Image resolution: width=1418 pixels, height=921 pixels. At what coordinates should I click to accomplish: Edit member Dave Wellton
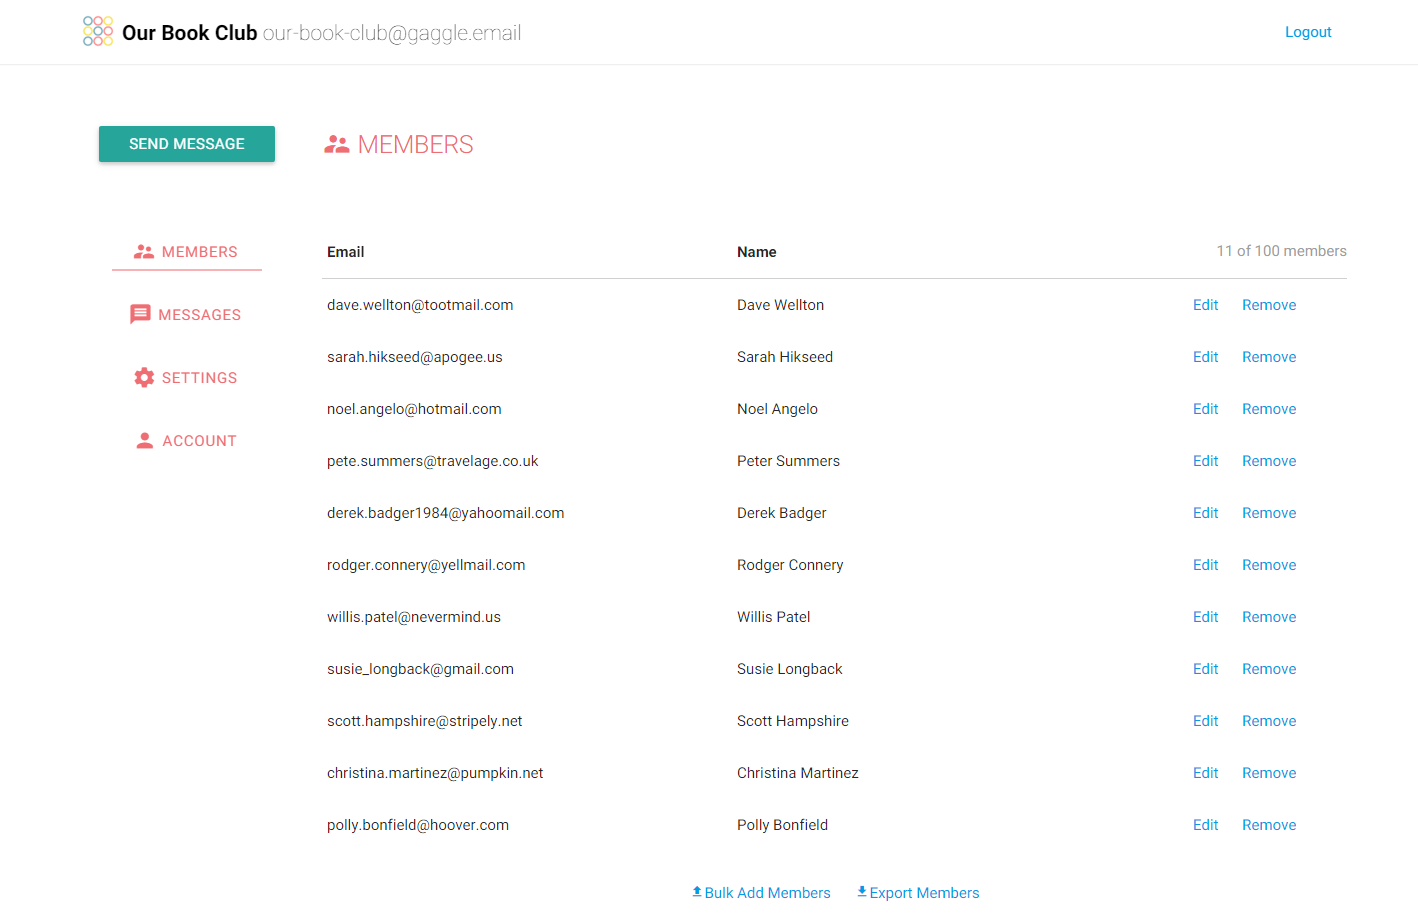(x=1205, y=305)
